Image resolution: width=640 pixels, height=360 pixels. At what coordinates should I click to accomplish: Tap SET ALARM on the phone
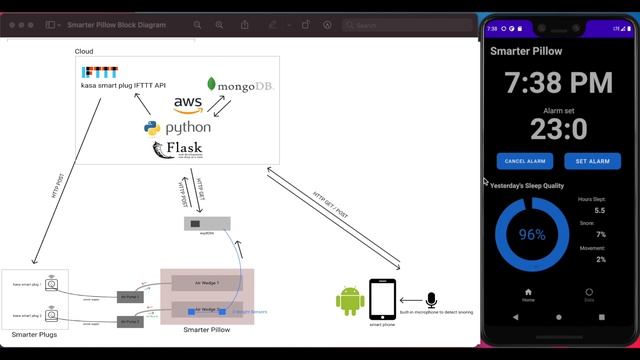coord(593,161)
